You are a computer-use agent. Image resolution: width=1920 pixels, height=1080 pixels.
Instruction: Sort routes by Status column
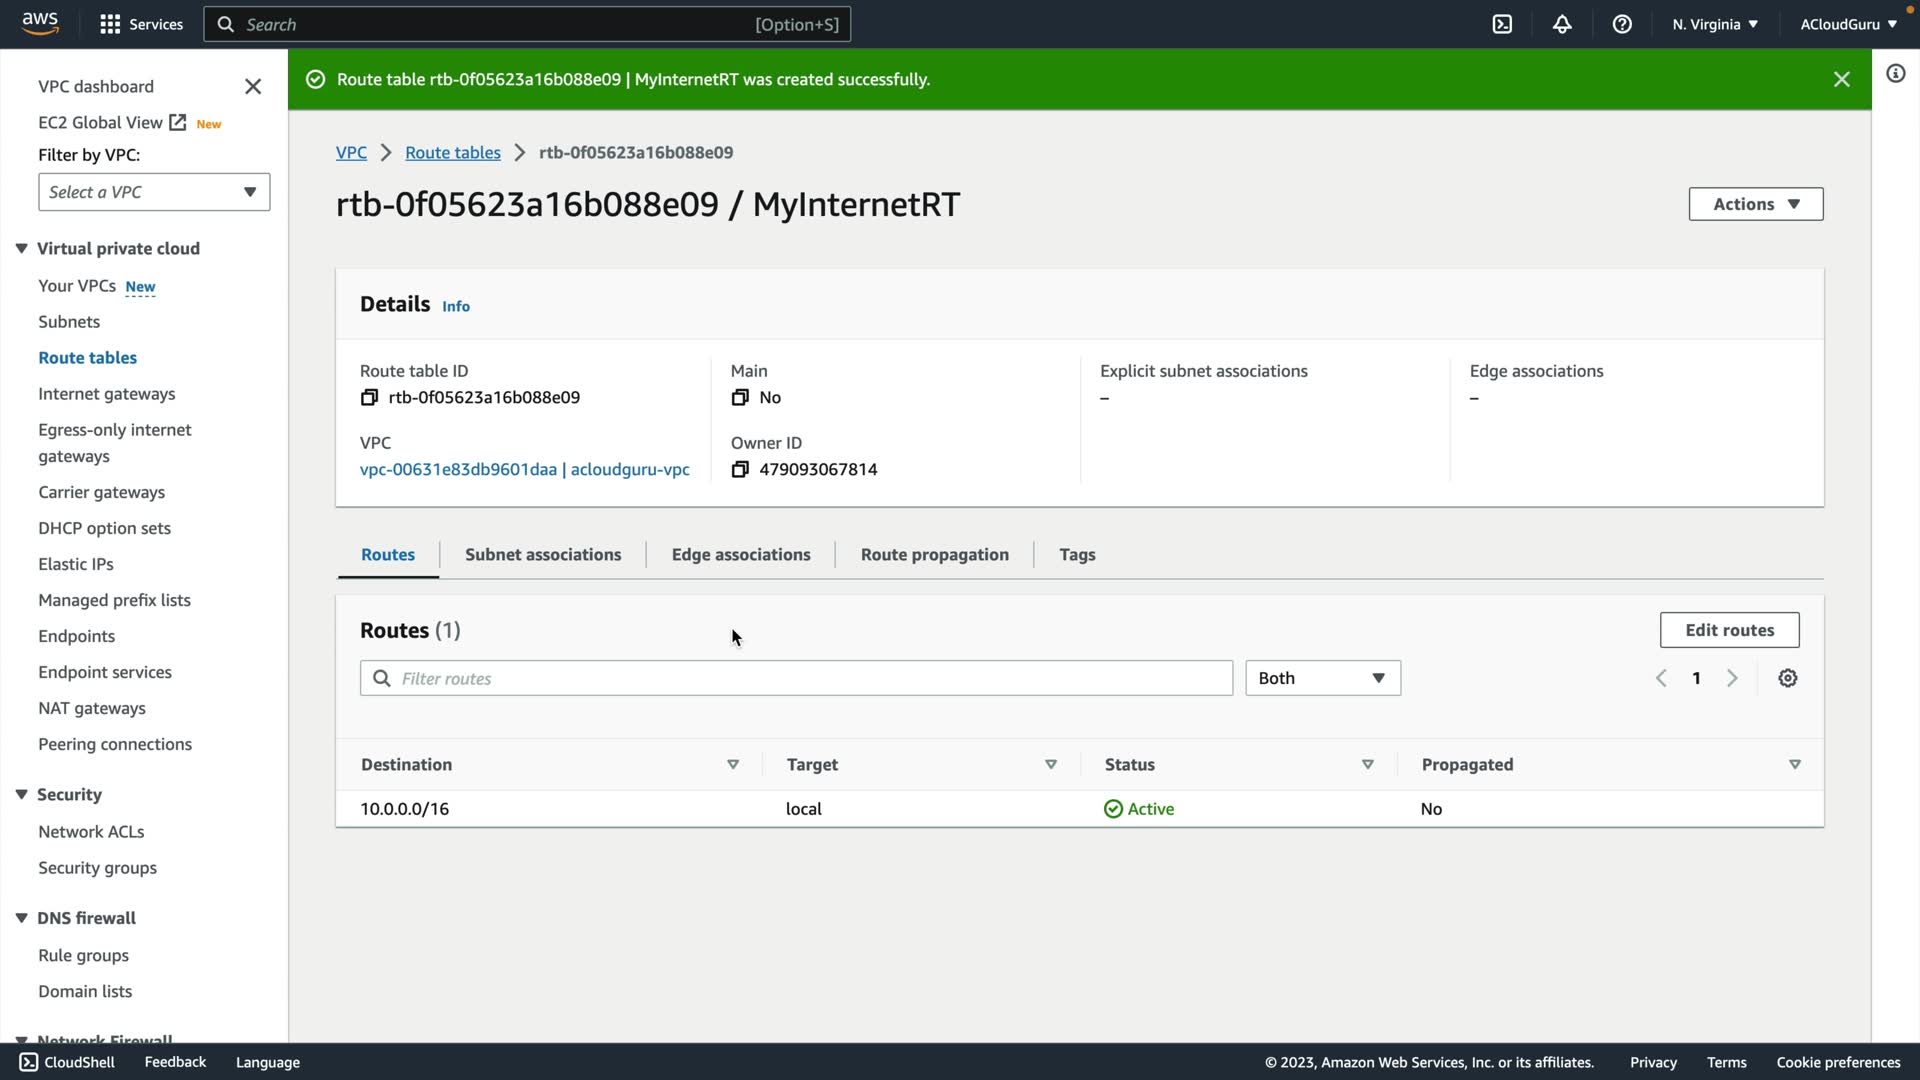point(1367,765)
